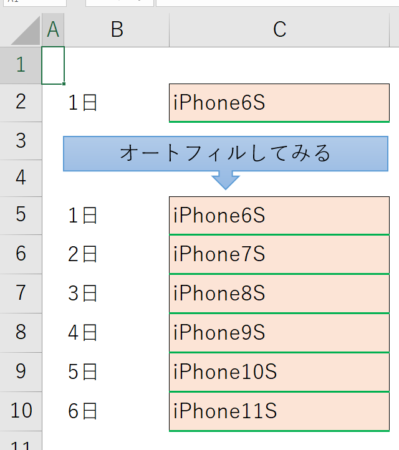
Task: Select row 4 header
Action: click(x=21, y=178)
